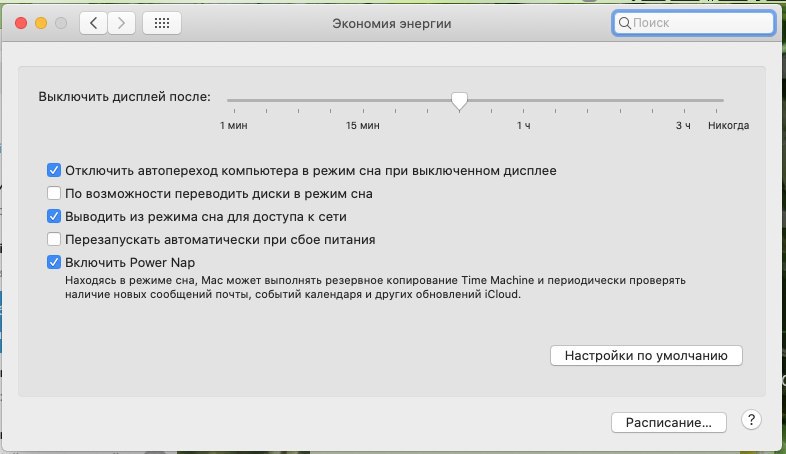Viewport: 786px width, 454px height.
Task: Click the Выключить дисплей после label
Action: pyautogui.click(x=125, y=97)
